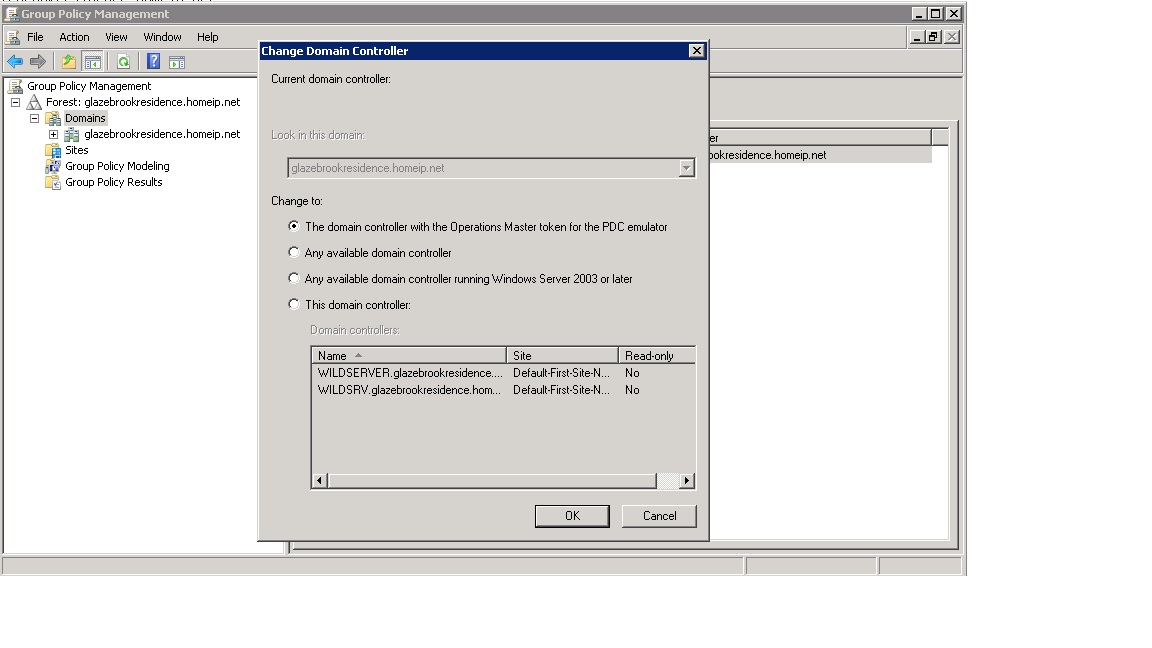This screenshot has height=648, width=1152.
Task: Click the Back navigation arrow icon
Action: coord(15,61)
